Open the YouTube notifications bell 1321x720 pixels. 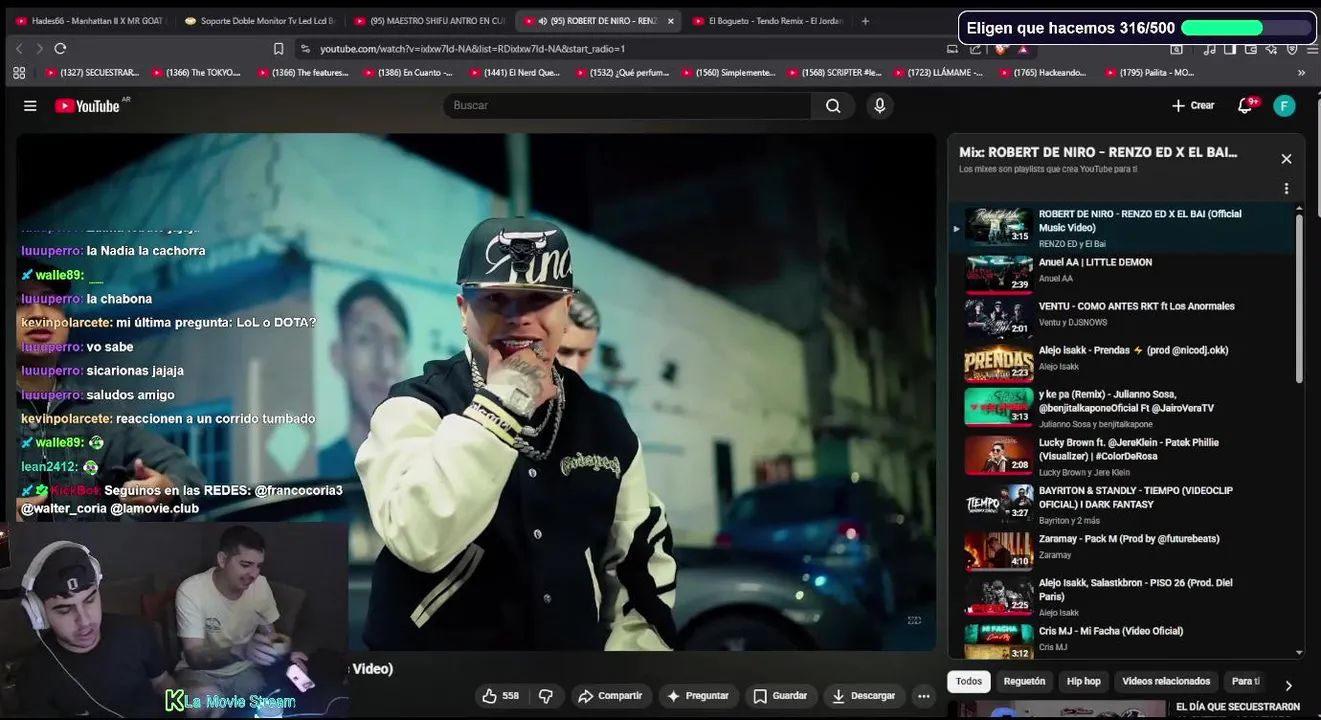(x=1246, y=106)
